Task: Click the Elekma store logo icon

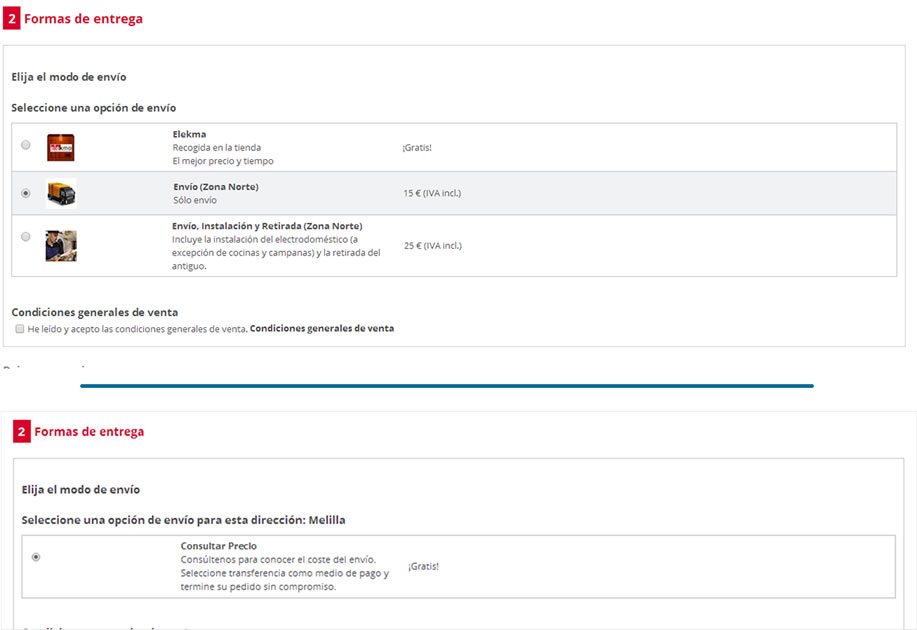Action: pos(60,147)
